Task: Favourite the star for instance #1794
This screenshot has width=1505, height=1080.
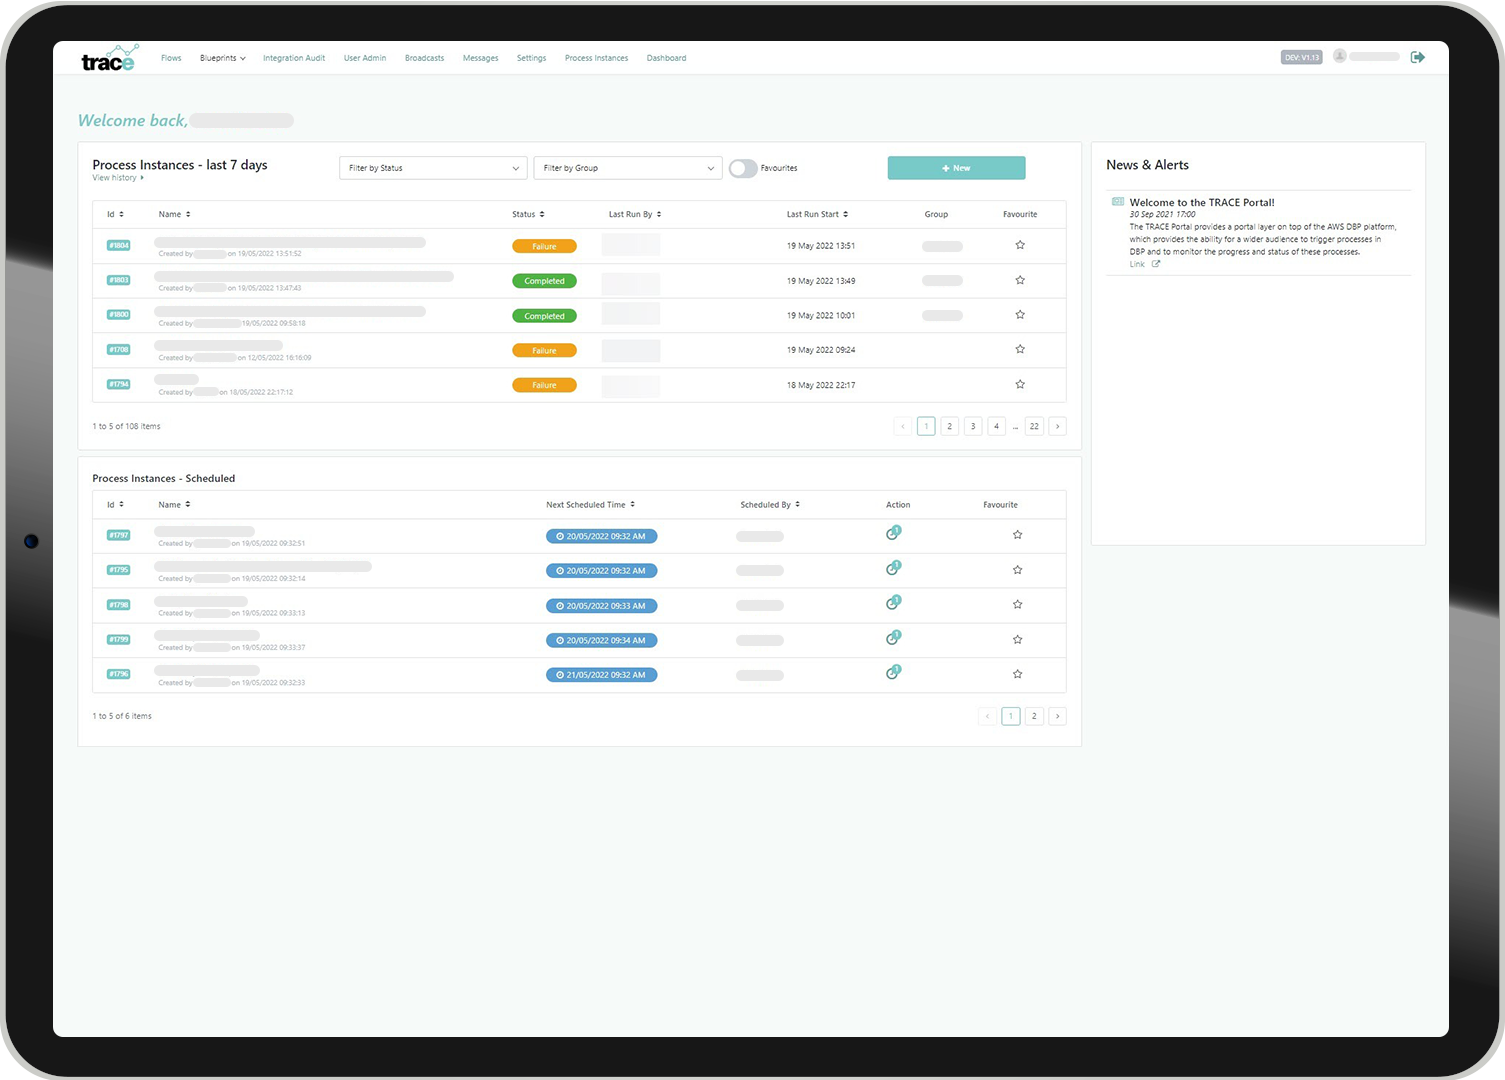Action: point(1020,384)
